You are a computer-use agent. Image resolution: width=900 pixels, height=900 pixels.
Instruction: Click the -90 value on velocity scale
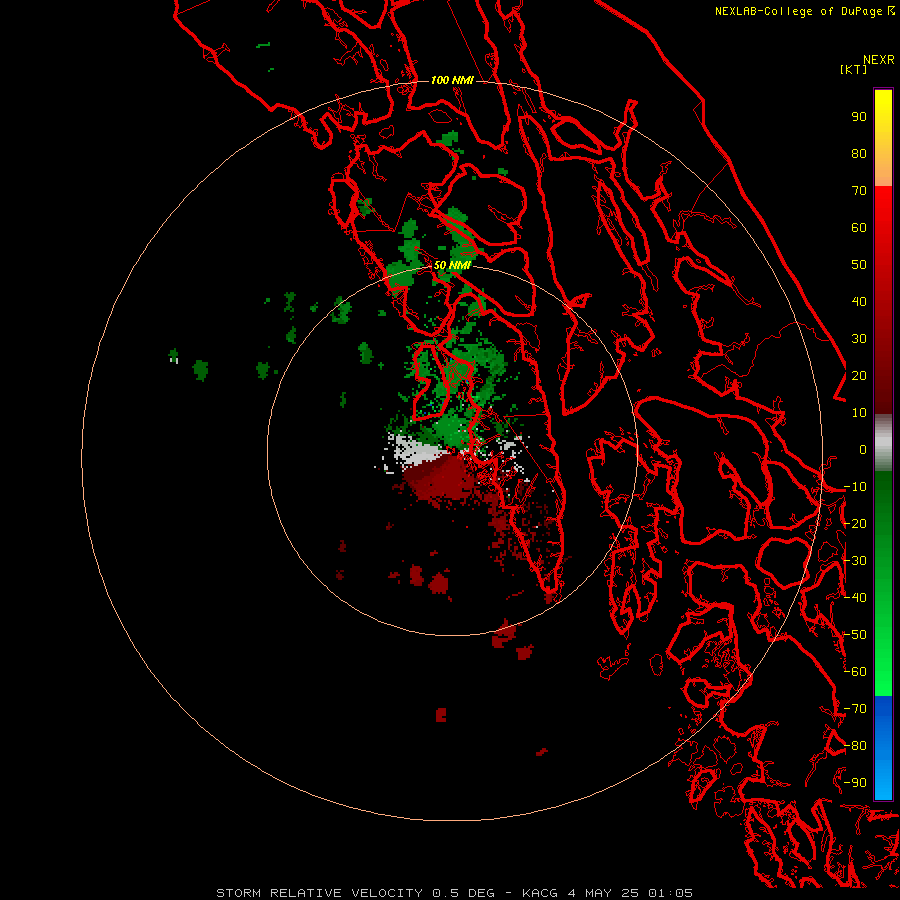[855, 783]
